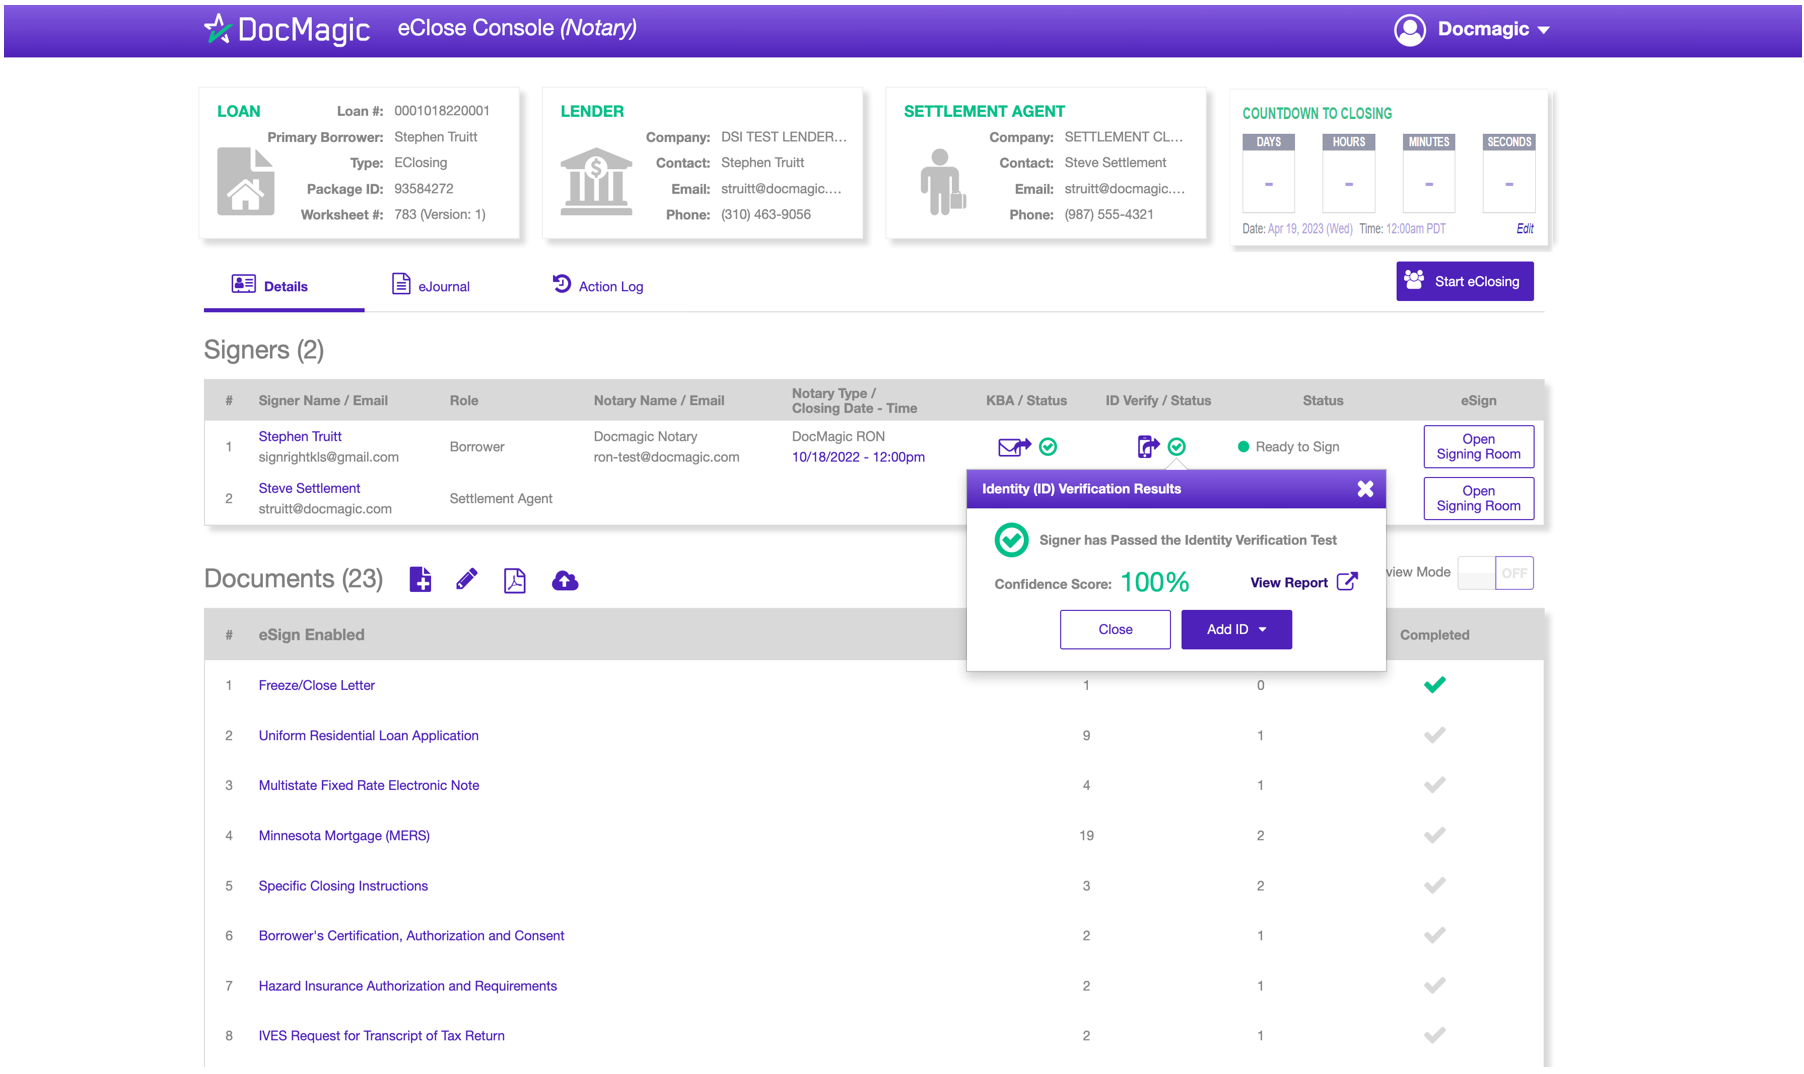Click completed checkmark for Specific Closing Instructions

pyautogui.click(x=1435, y=886)
